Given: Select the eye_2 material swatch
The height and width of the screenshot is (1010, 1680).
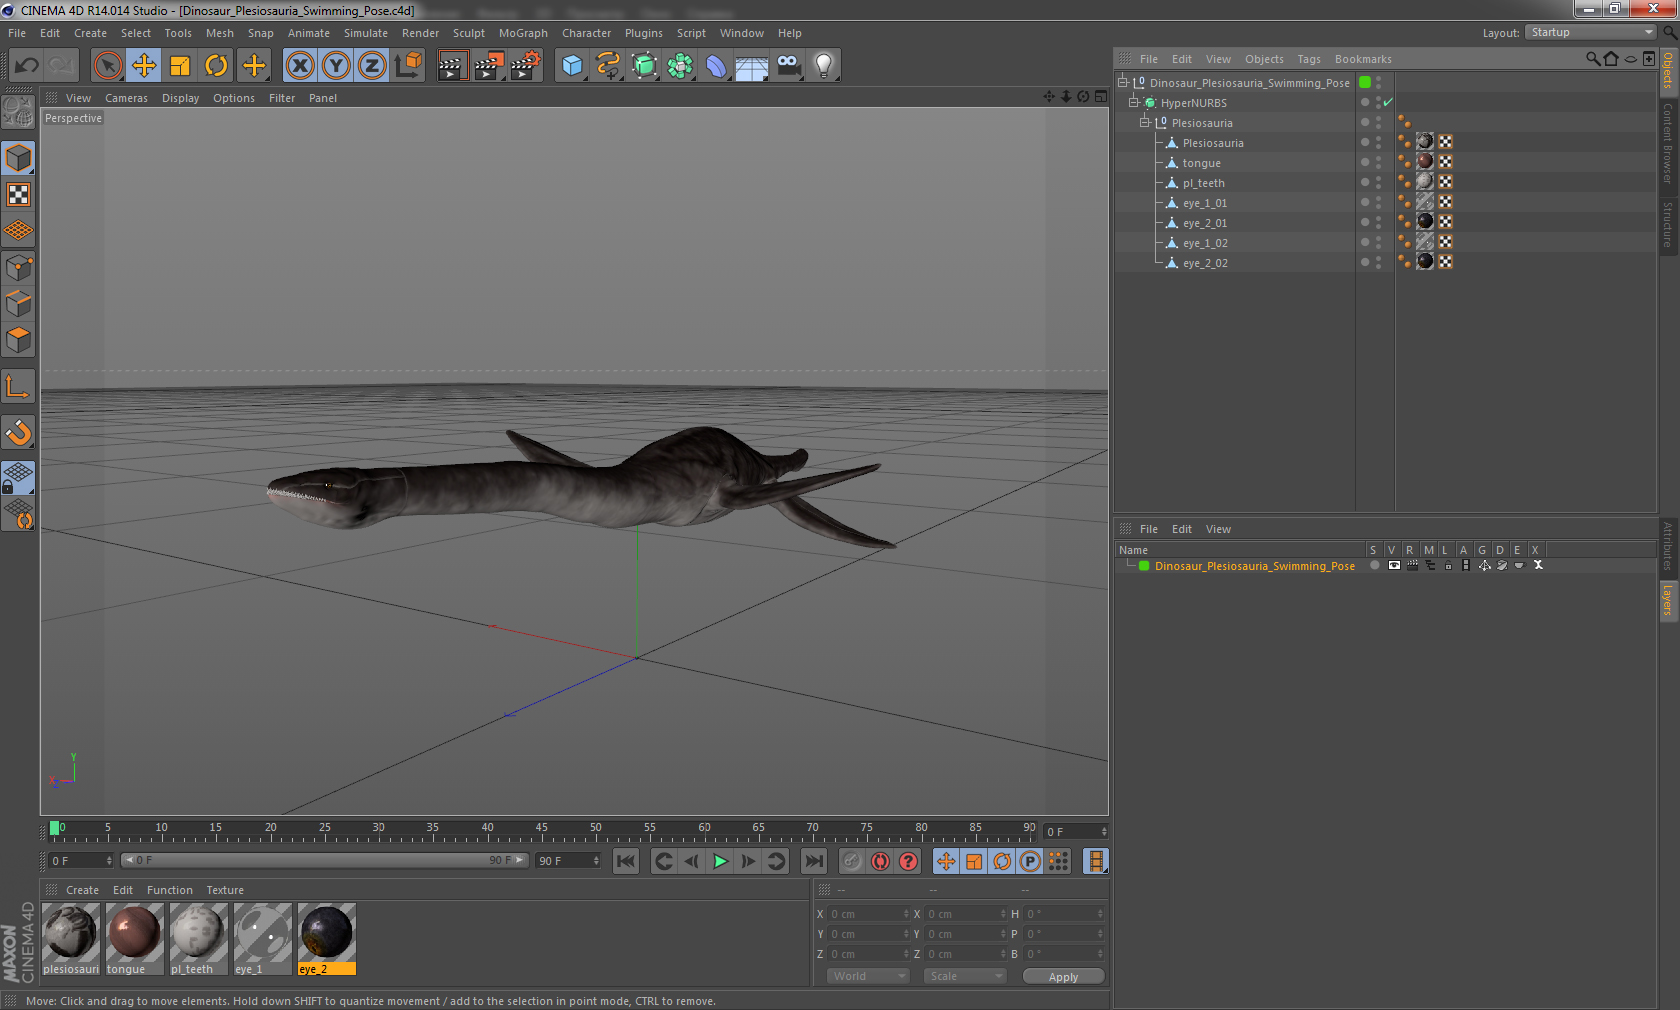Looking at the screenshot, I should [327, 939].
